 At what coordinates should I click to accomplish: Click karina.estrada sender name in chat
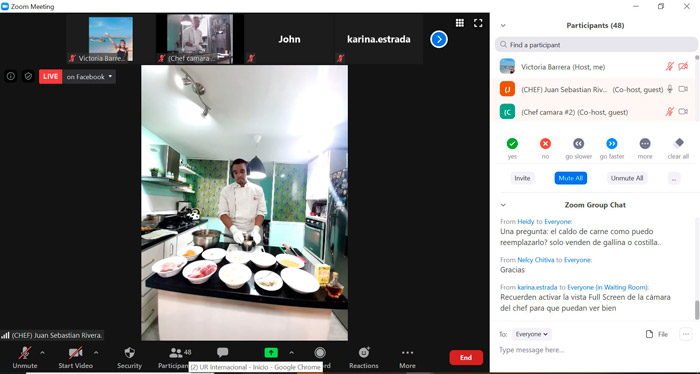tap(537, 287)
